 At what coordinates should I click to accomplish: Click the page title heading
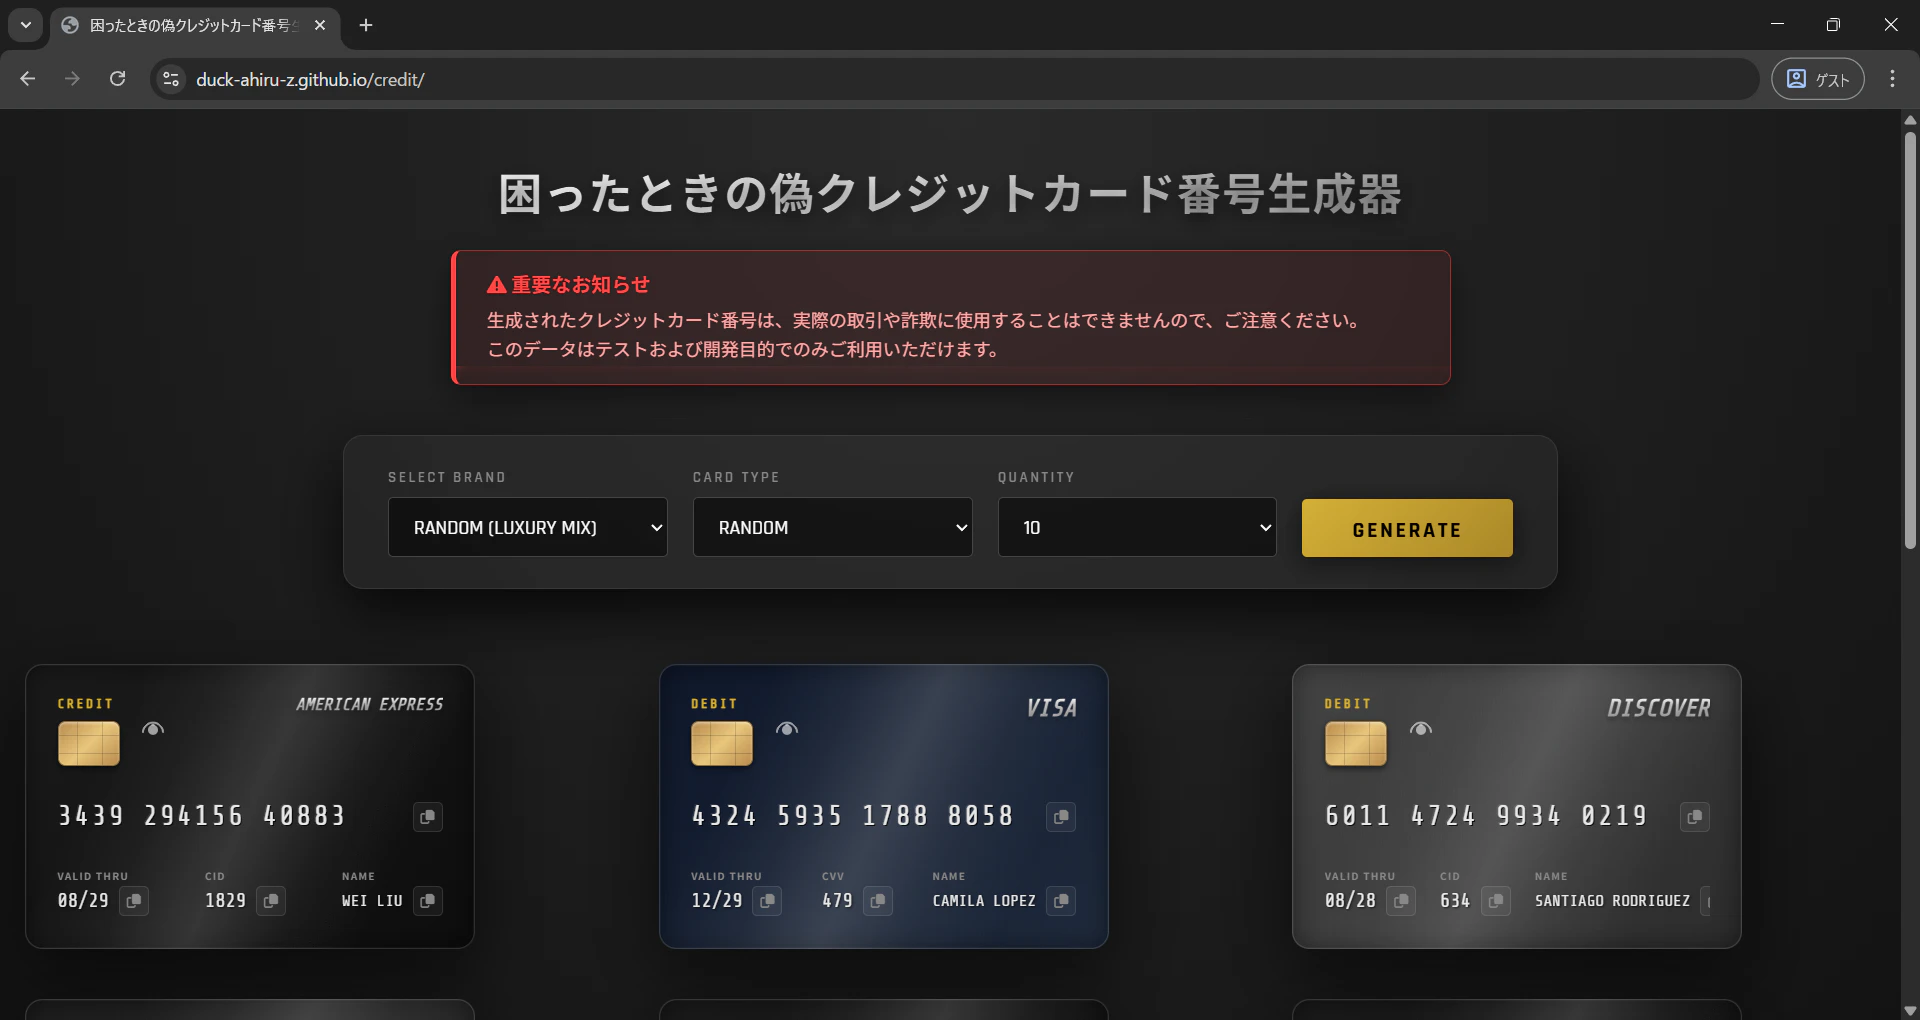pyautogui.click(x=950, y=194)
